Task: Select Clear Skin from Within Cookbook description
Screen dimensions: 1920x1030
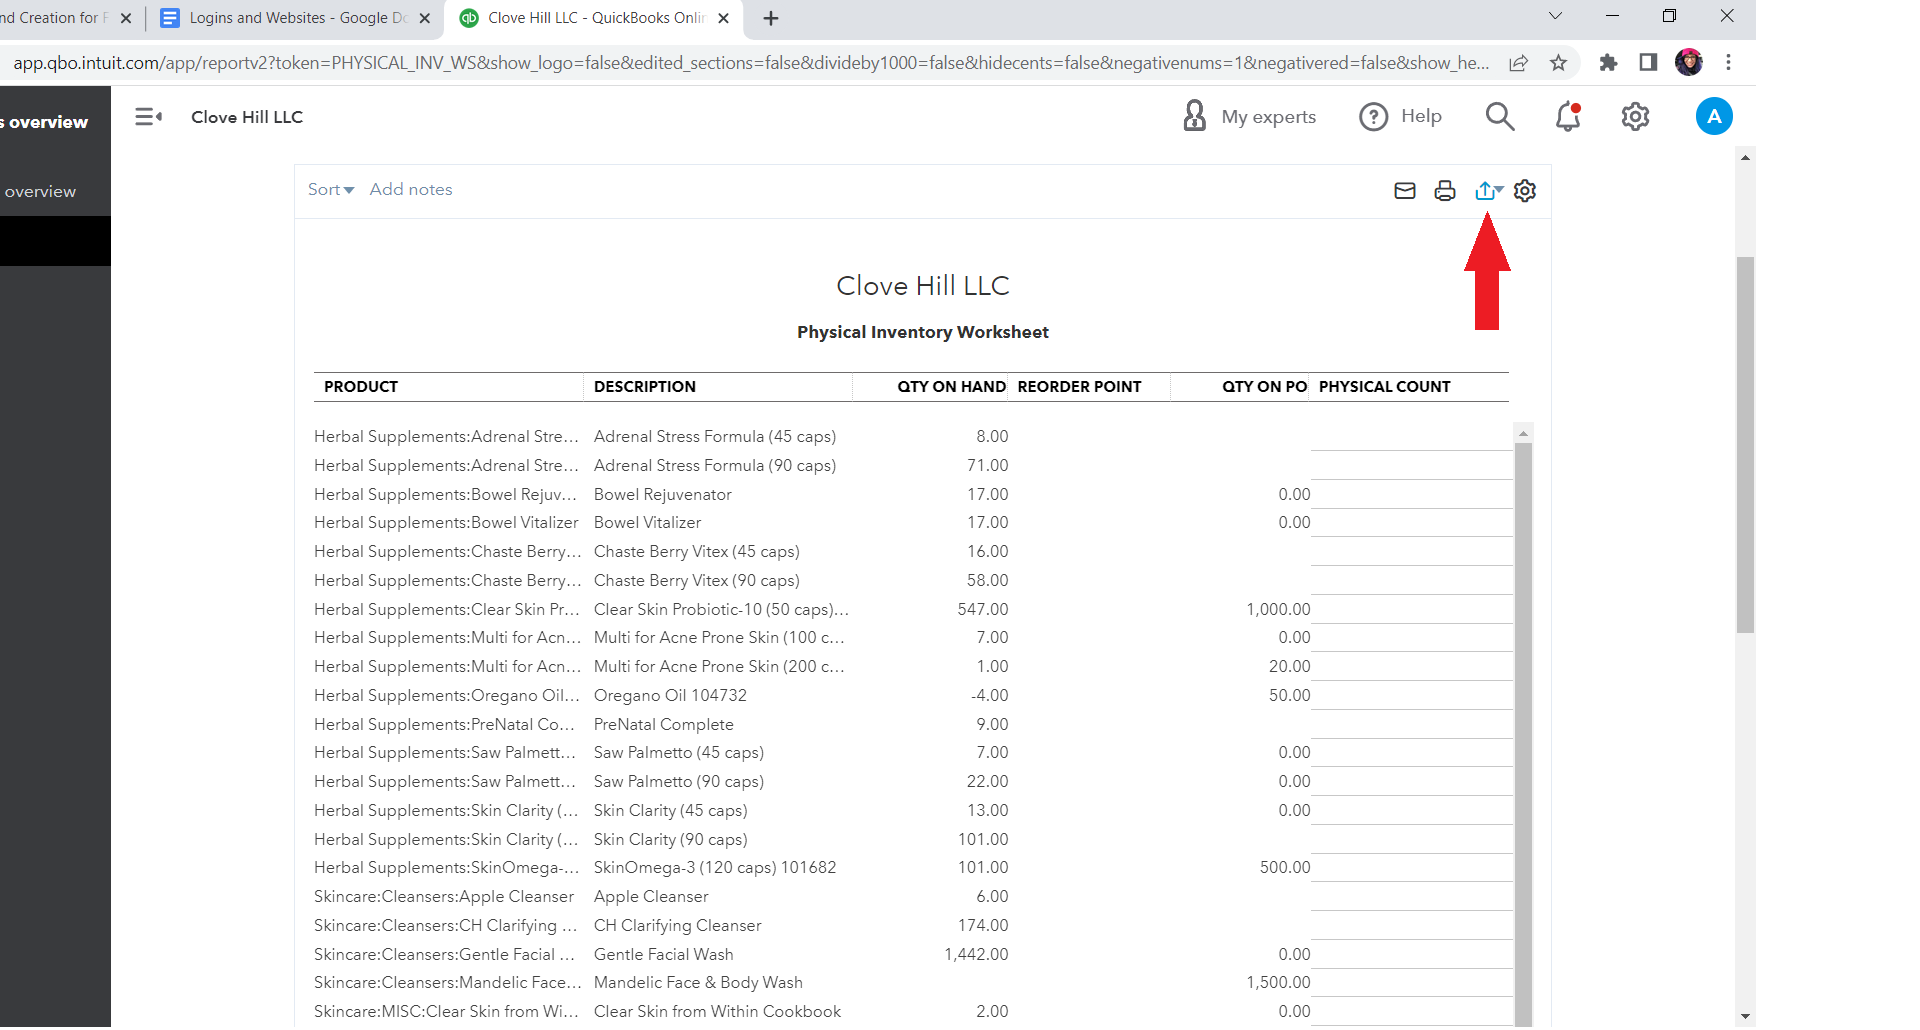Action: (x=717, y=1012)
